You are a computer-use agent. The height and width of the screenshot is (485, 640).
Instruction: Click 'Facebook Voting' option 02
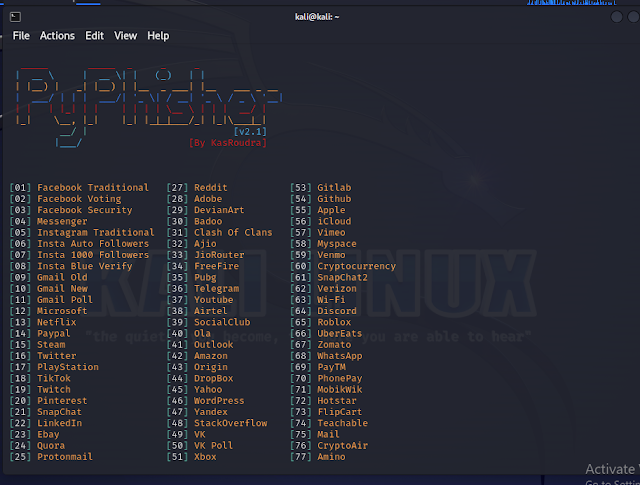79,199
